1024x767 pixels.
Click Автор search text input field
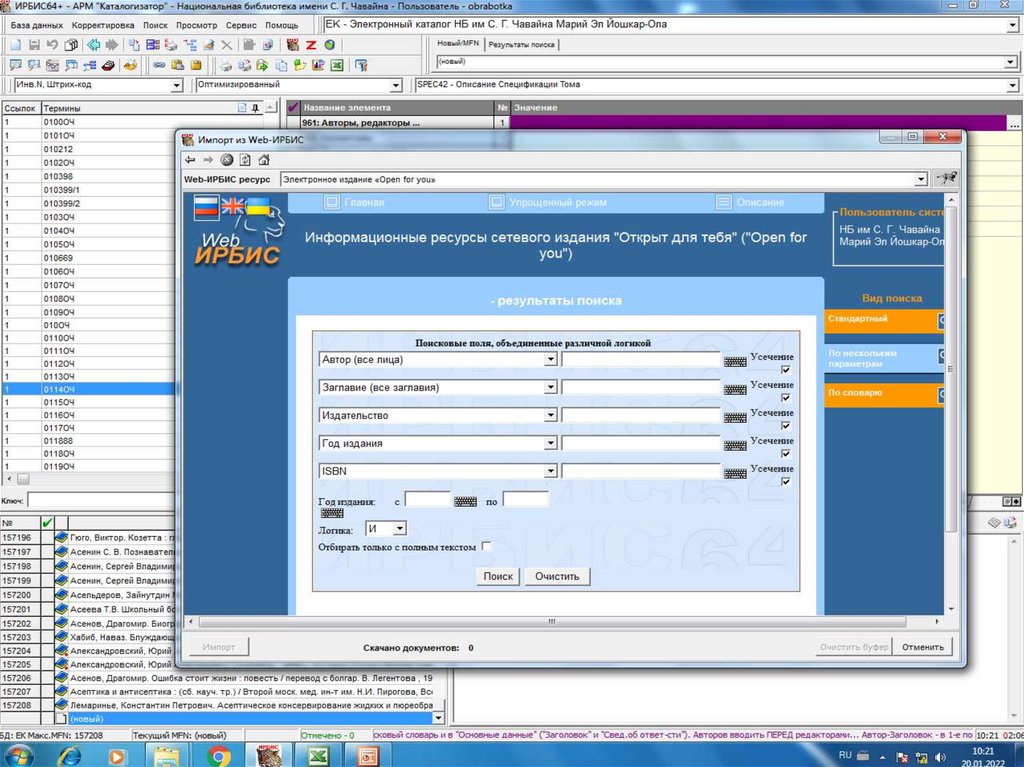tap(641, 359)
